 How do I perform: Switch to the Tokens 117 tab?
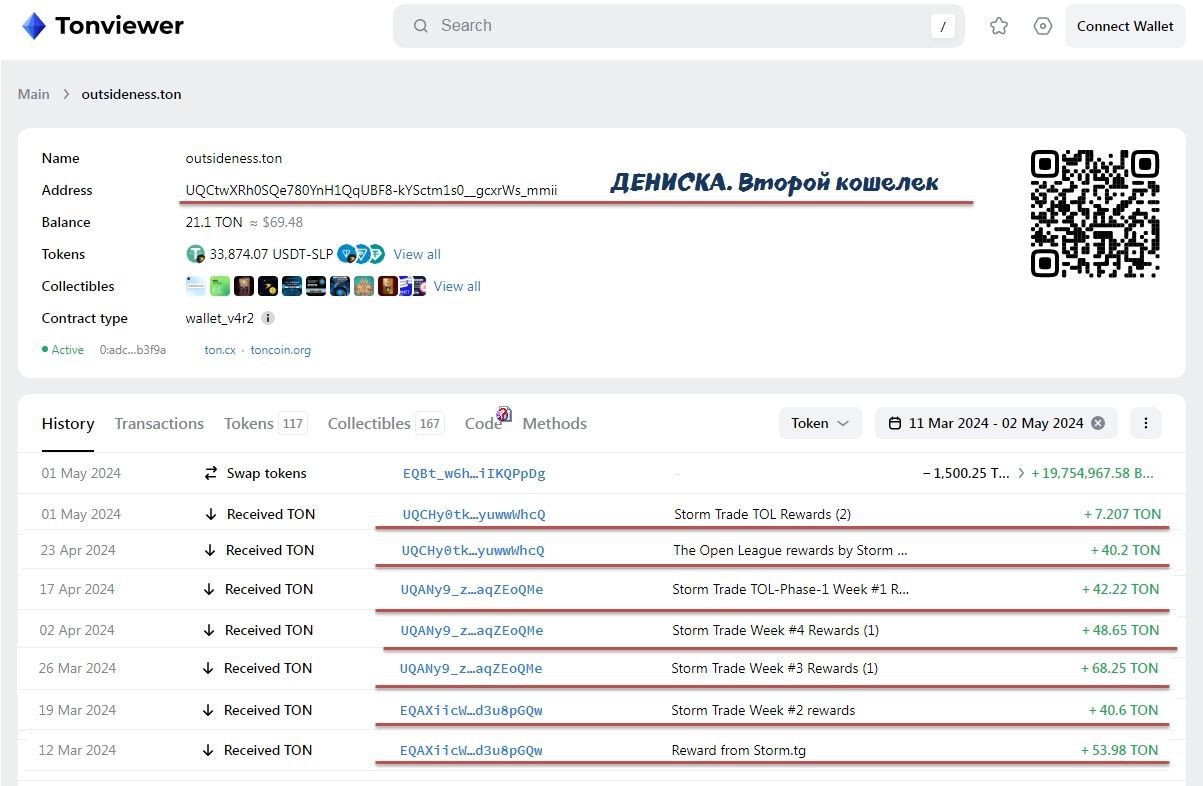pyautogui.click(x=265, y=423)
